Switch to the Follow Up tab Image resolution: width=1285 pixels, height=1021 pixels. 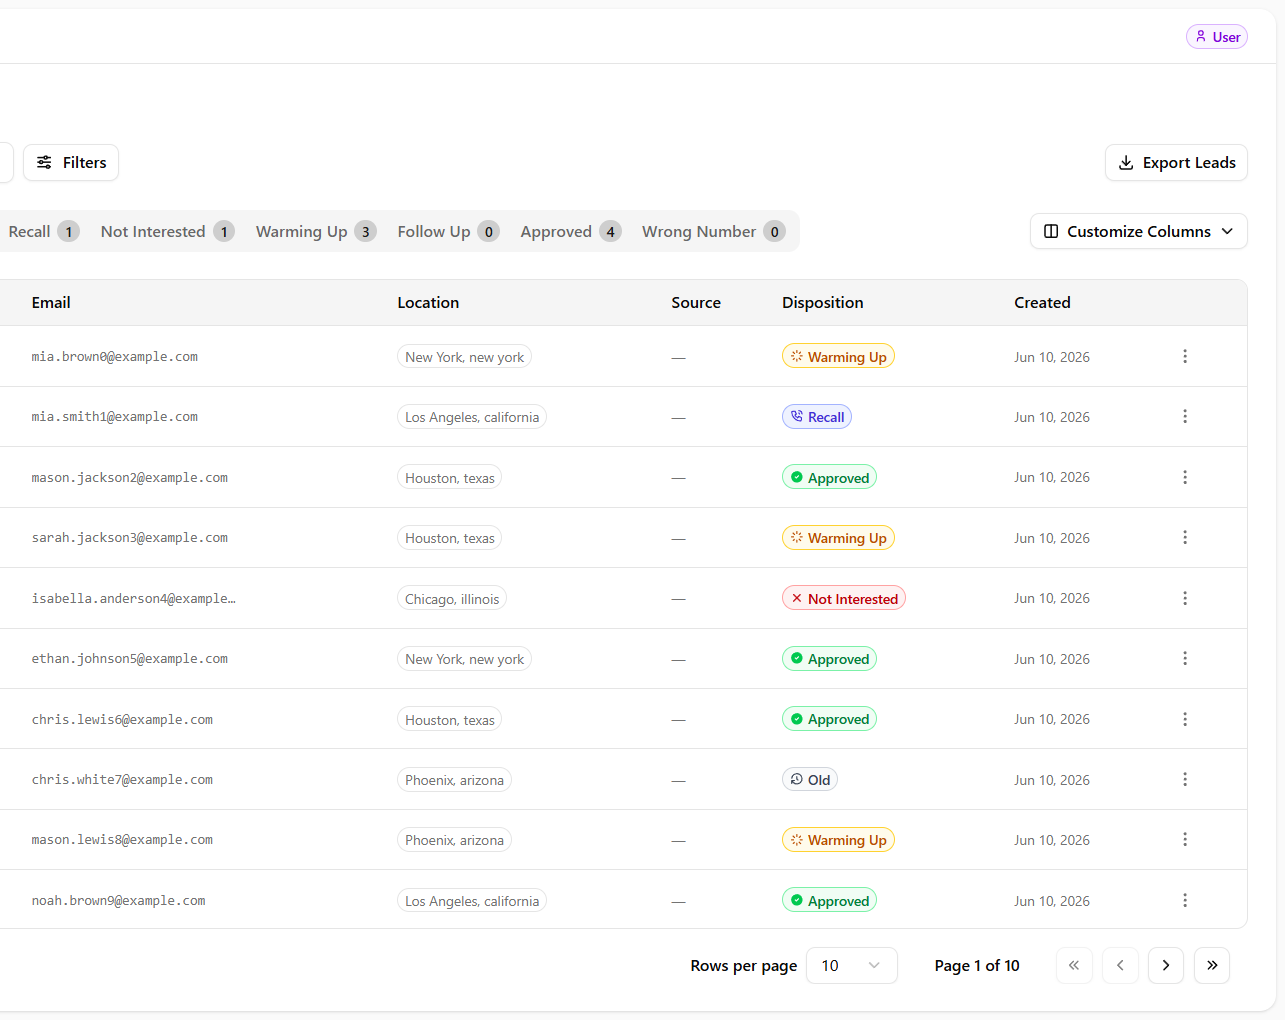click(448, 231)
